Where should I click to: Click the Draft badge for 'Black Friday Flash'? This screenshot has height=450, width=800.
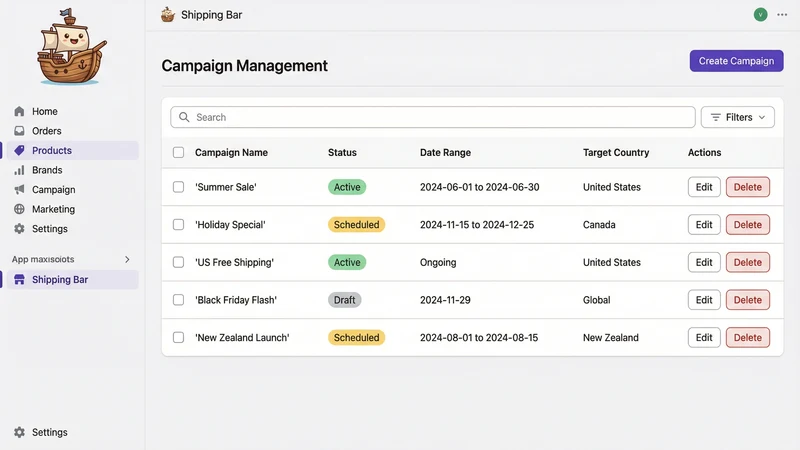click(x=344, y=300)
